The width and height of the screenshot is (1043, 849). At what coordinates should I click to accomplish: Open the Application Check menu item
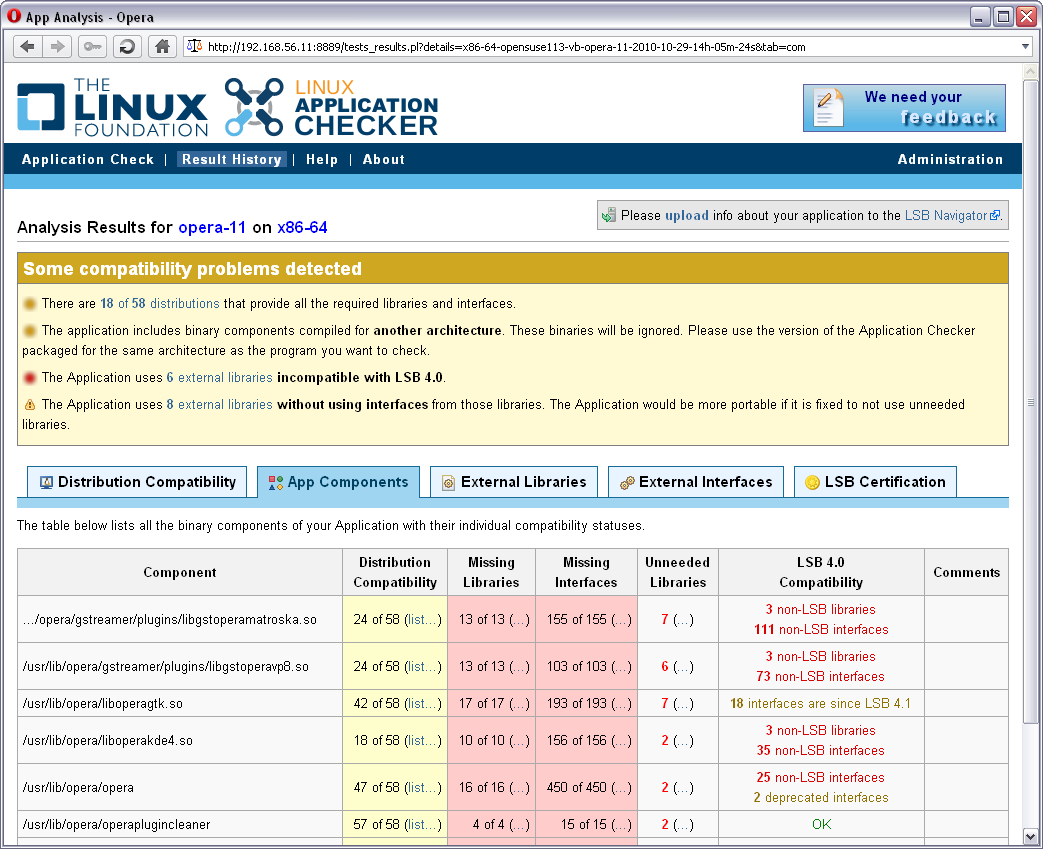point(88,160)
